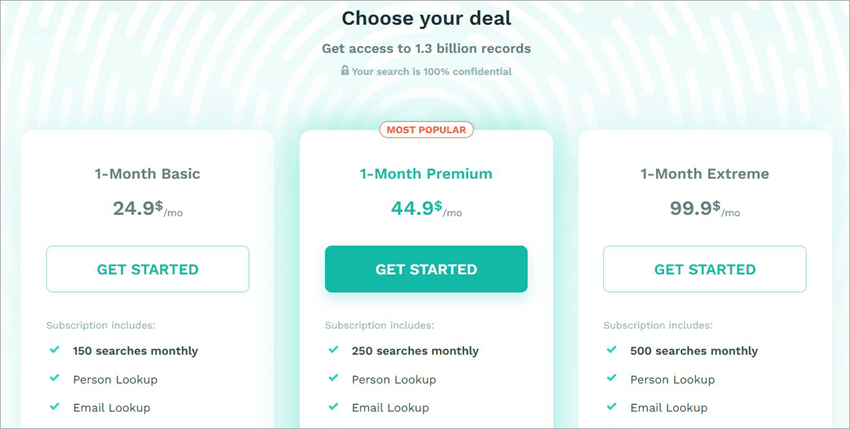This screenshot has width=850, height=429.
Task: Click Extreme plan's Email Lookup checkmark
Action: click(612, 407)
